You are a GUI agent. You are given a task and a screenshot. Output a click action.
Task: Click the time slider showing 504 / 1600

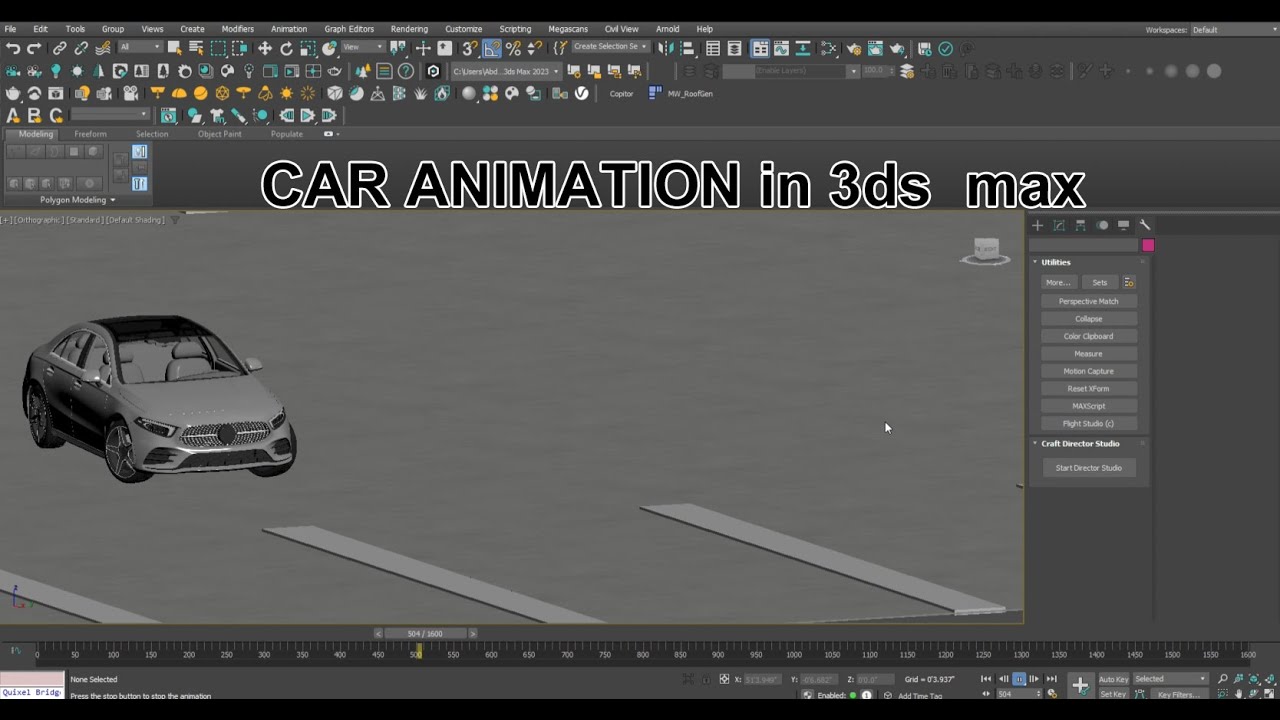pyautogui.click(x=425, y=633)
